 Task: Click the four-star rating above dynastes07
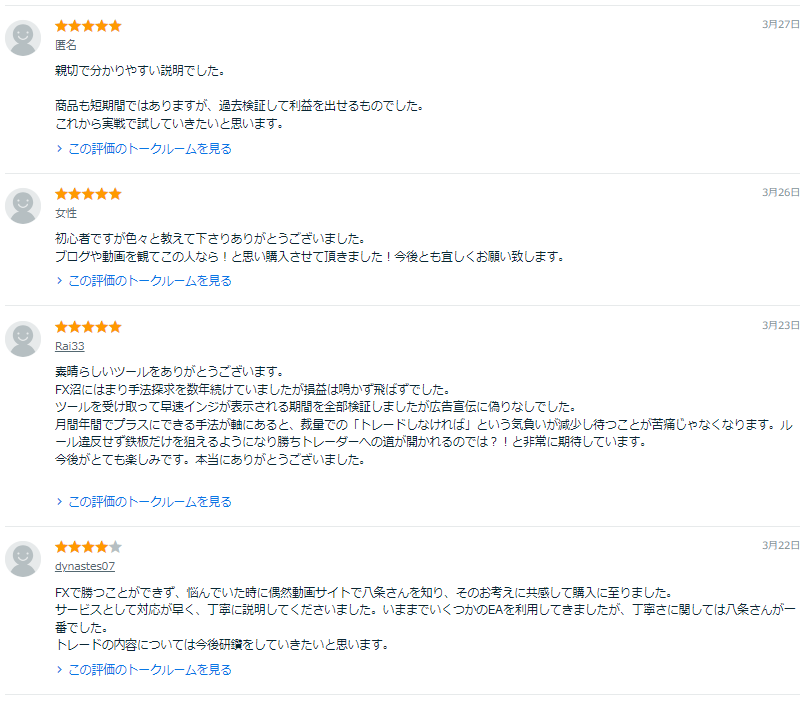tap(88, 547)
